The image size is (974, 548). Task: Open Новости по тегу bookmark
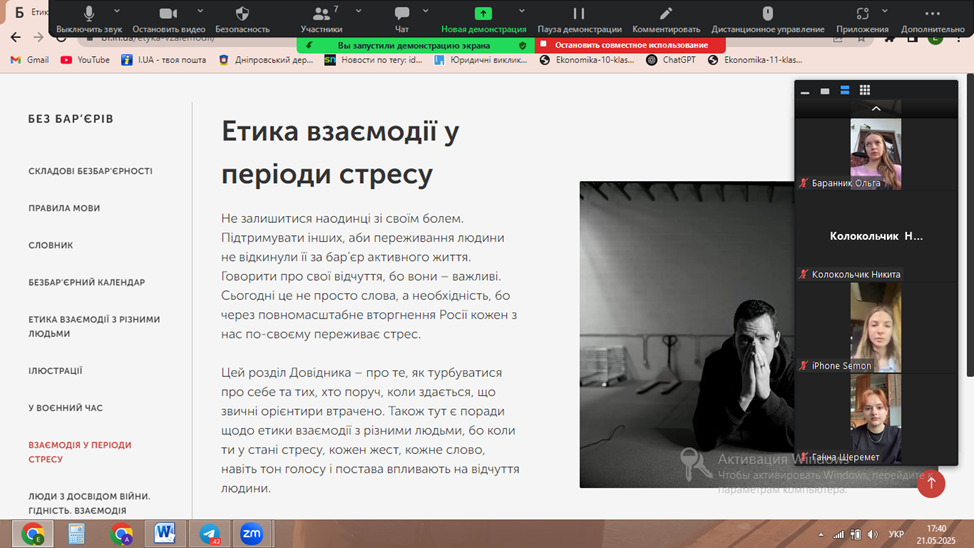click(373, 60)
